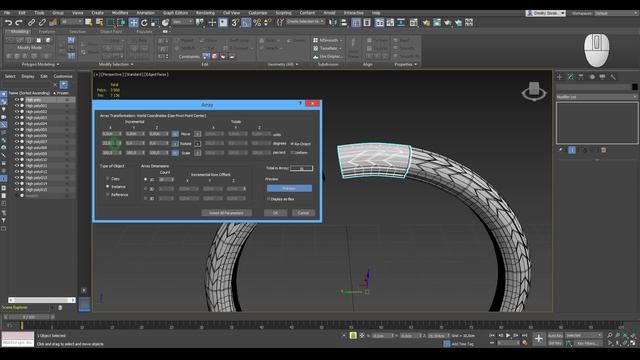Viewport: 640px width, 360px height.
Task: Click the Rotate incremental X field
Action: [x=111, y=143]
